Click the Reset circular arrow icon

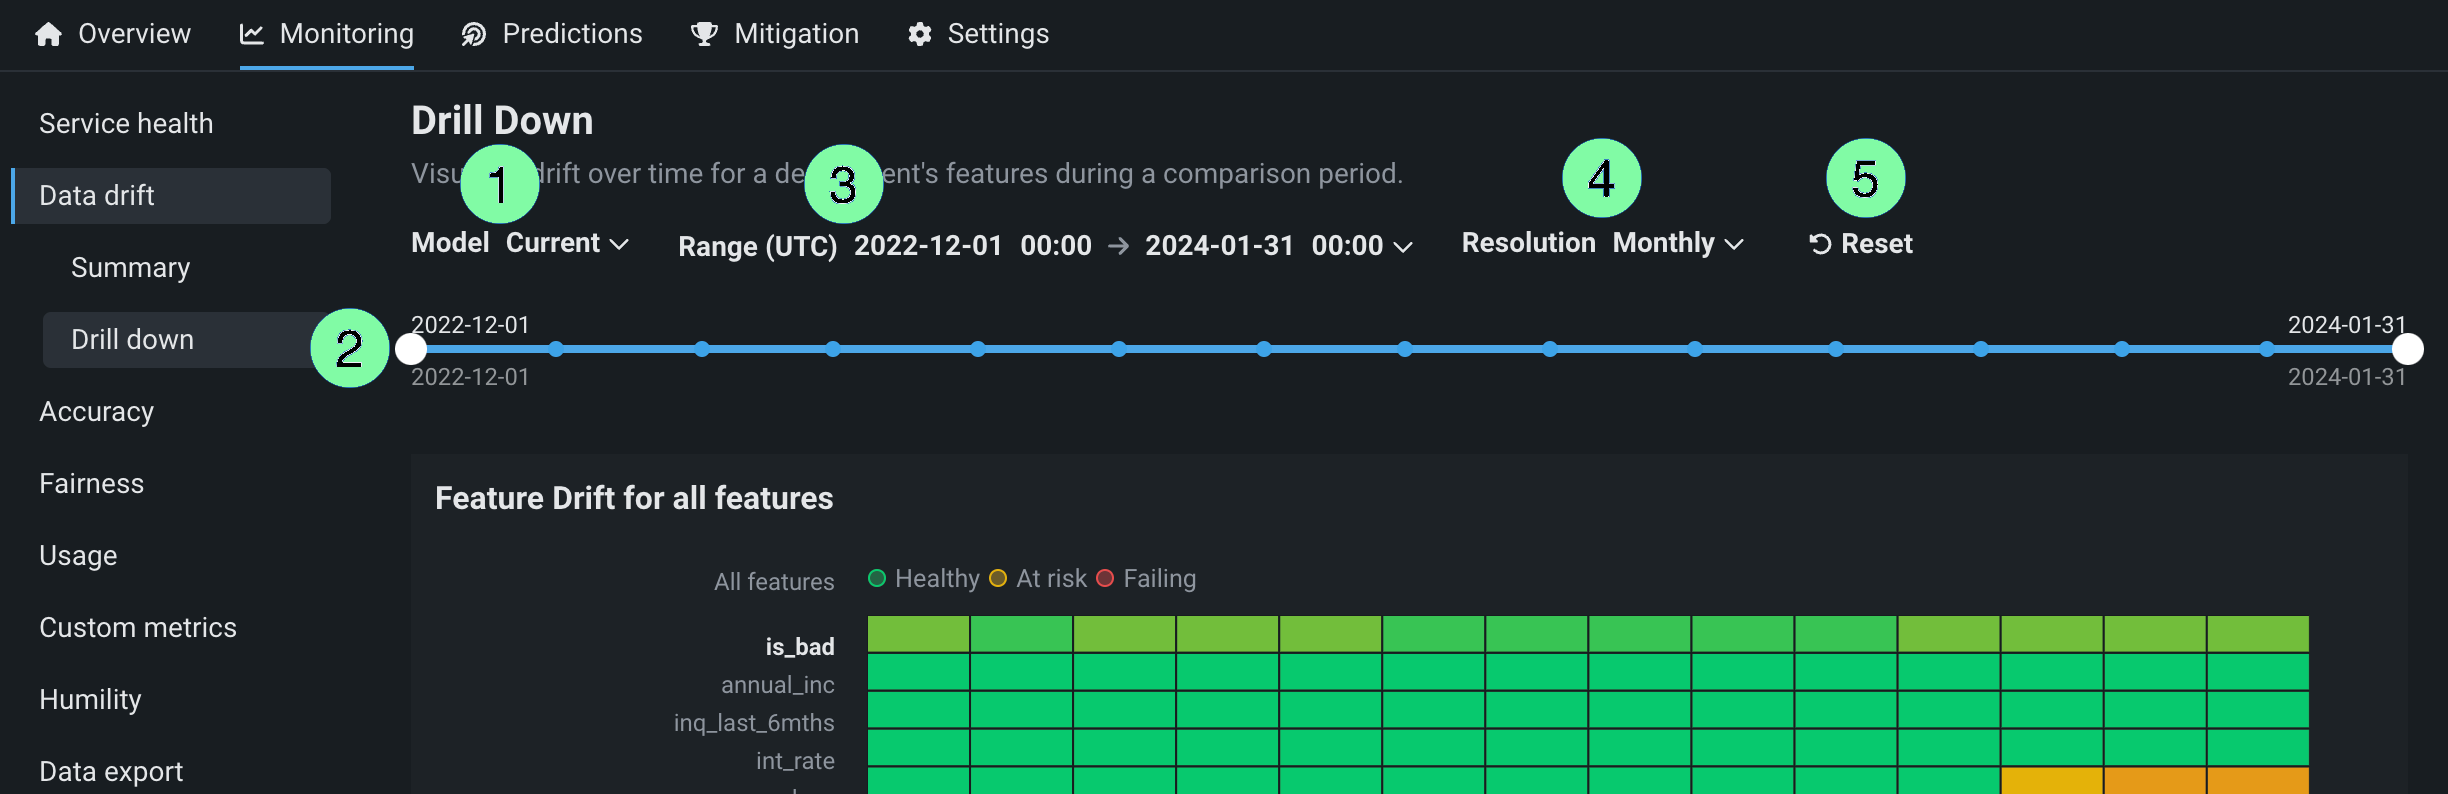pyautogui.click(x=1820, y=244)
